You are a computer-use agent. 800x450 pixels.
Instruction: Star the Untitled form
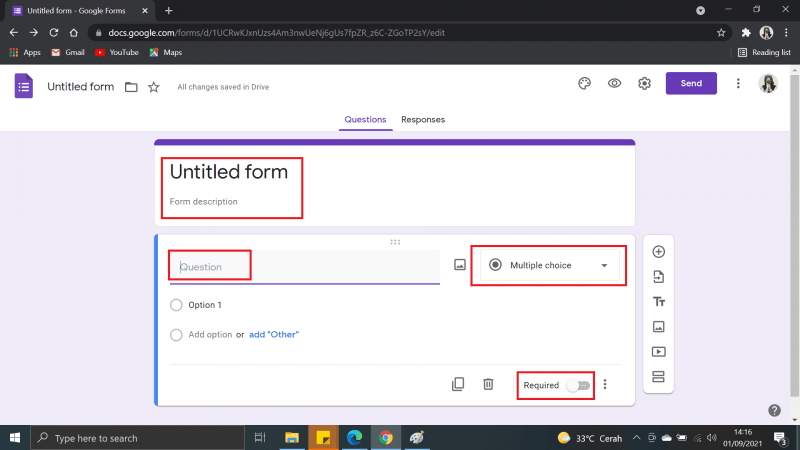click(154, 87)
